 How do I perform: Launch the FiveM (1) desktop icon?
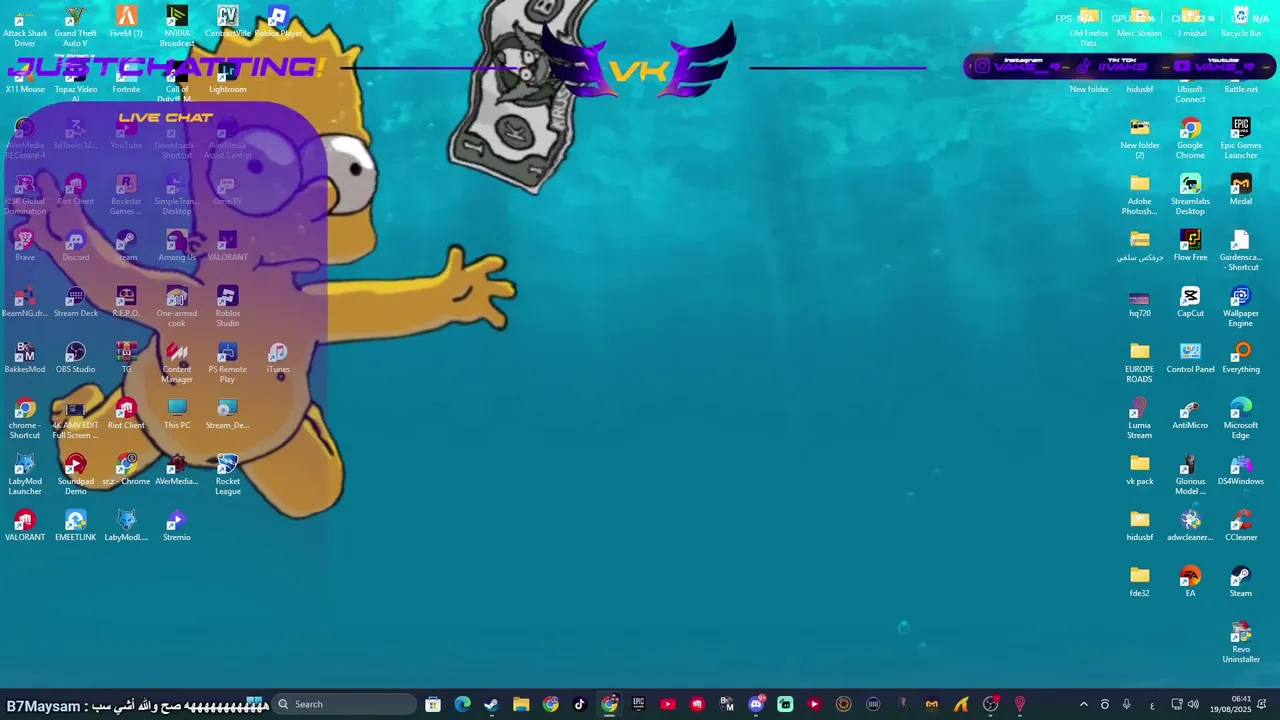[x=126, y=22]
